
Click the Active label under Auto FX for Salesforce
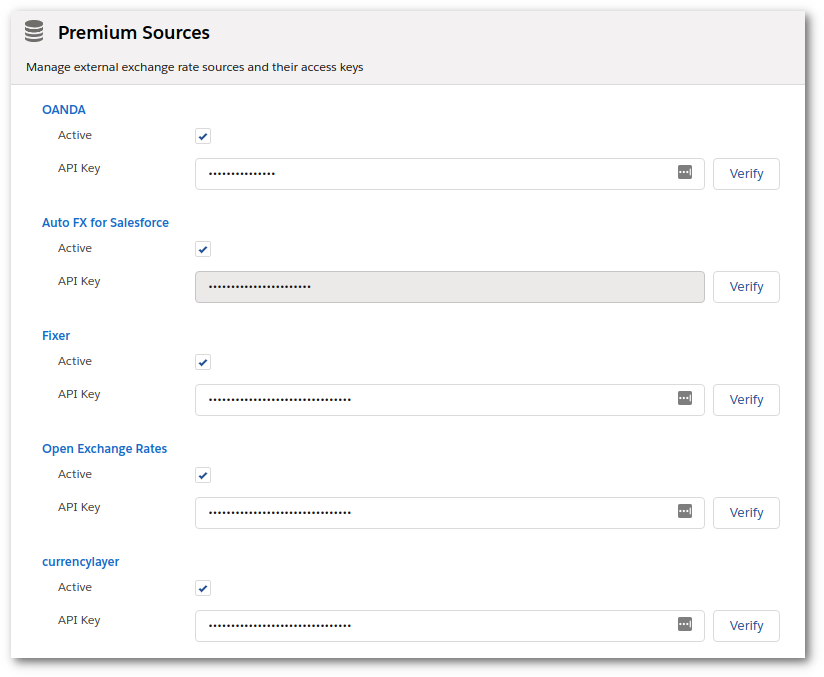click(75, 248)
